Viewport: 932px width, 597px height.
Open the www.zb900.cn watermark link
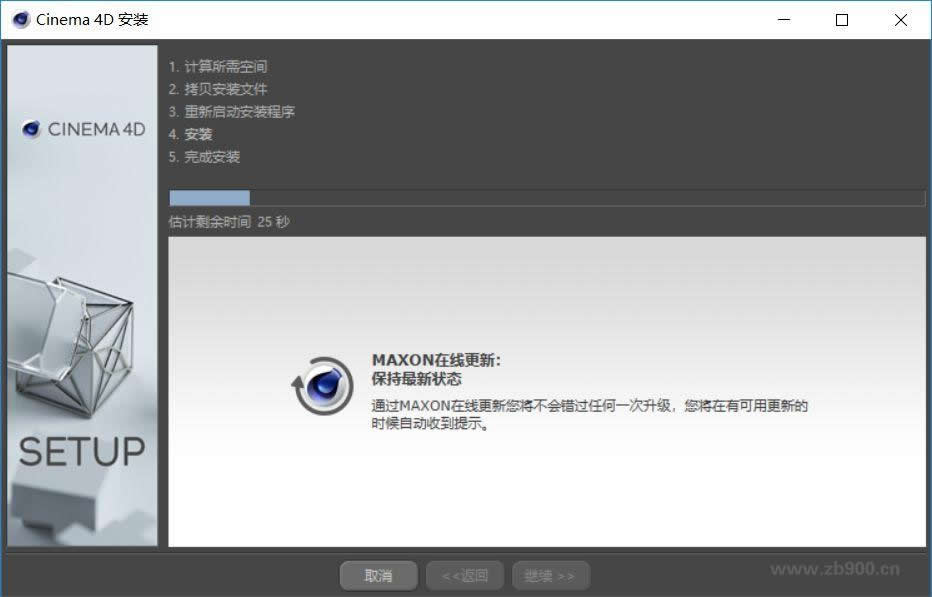(x=836, y=567)
